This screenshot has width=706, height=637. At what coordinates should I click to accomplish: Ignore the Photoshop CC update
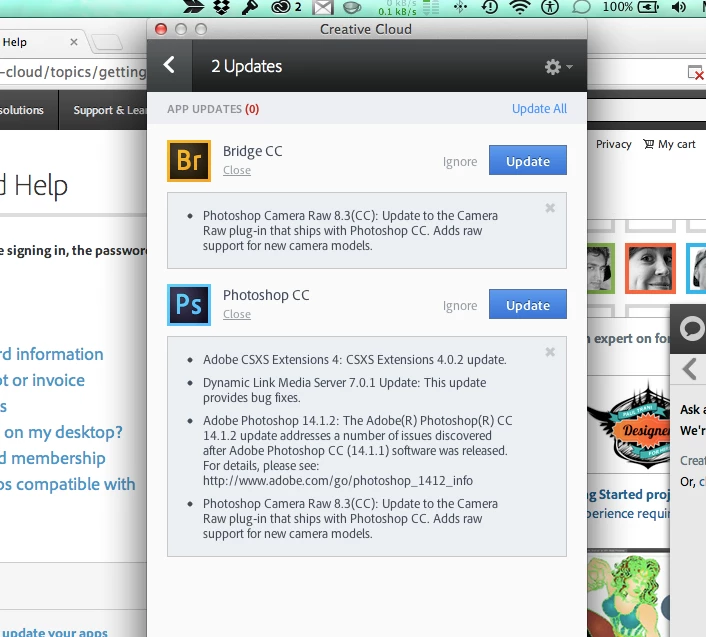460,306
